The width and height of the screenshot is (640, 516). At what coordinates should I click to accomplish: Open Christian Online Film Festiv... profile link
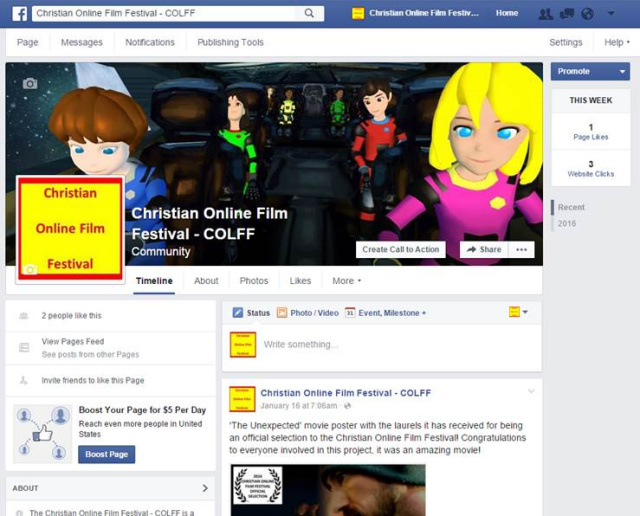(424, 13)
